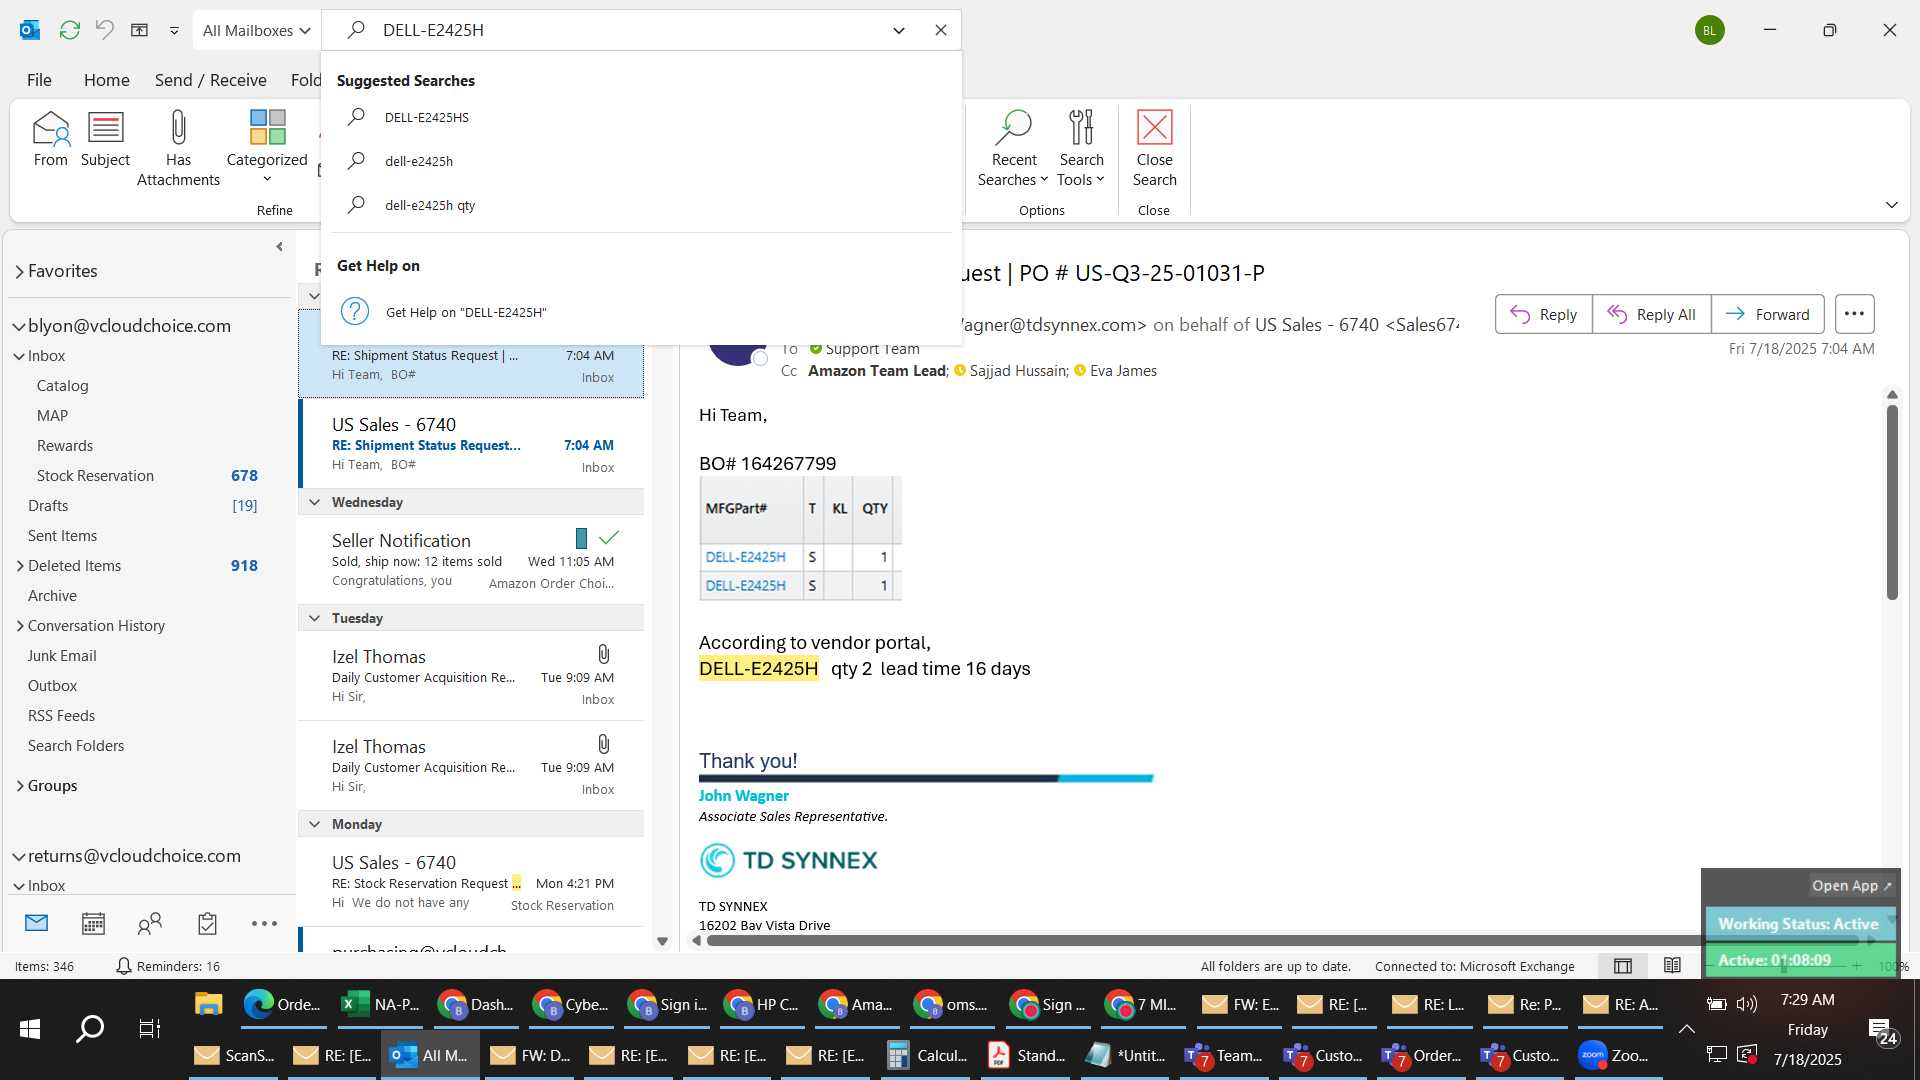
Task: Click Reply All button
Action: point(1651,314)
